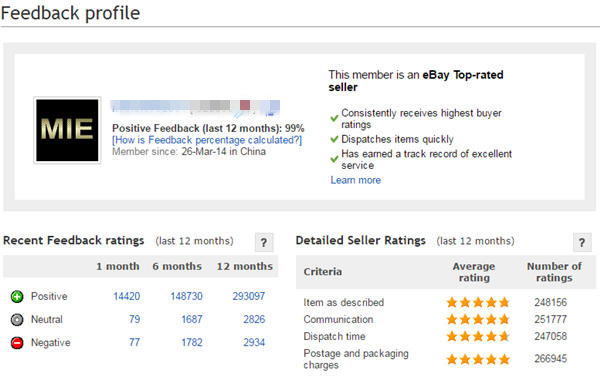Click the Item as described star rating
The height and width of the screenshot is (376, 600).
pos(478,303)
